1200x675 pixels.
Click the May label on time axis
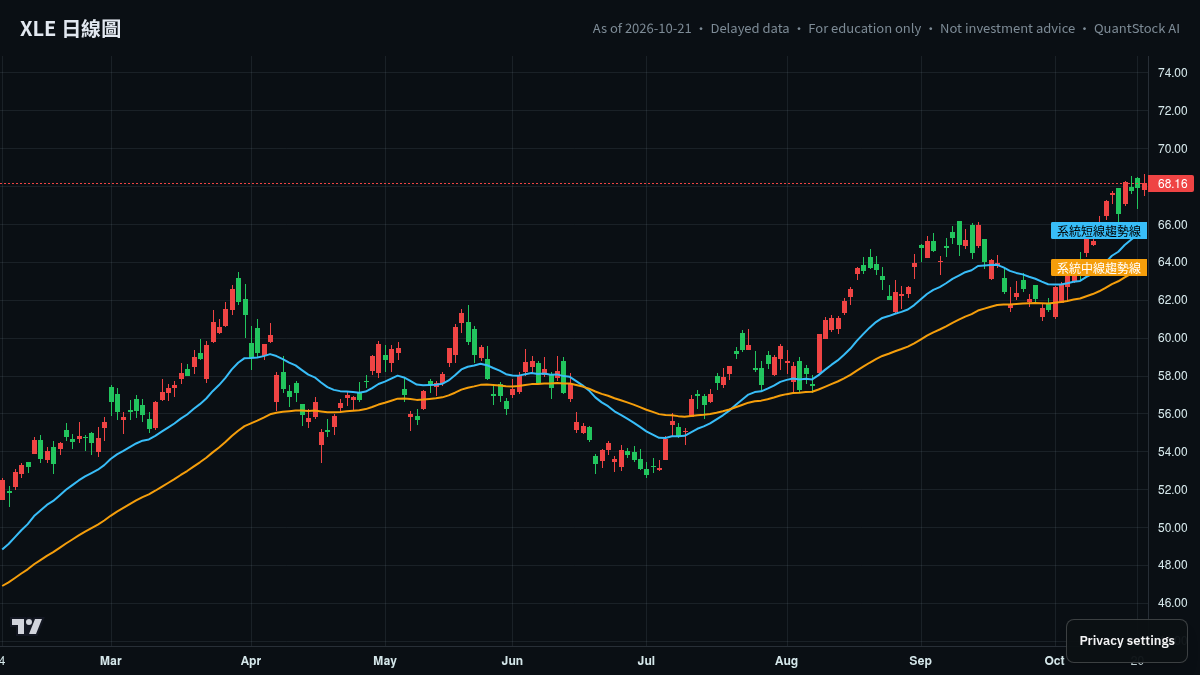tap(385, 661)
